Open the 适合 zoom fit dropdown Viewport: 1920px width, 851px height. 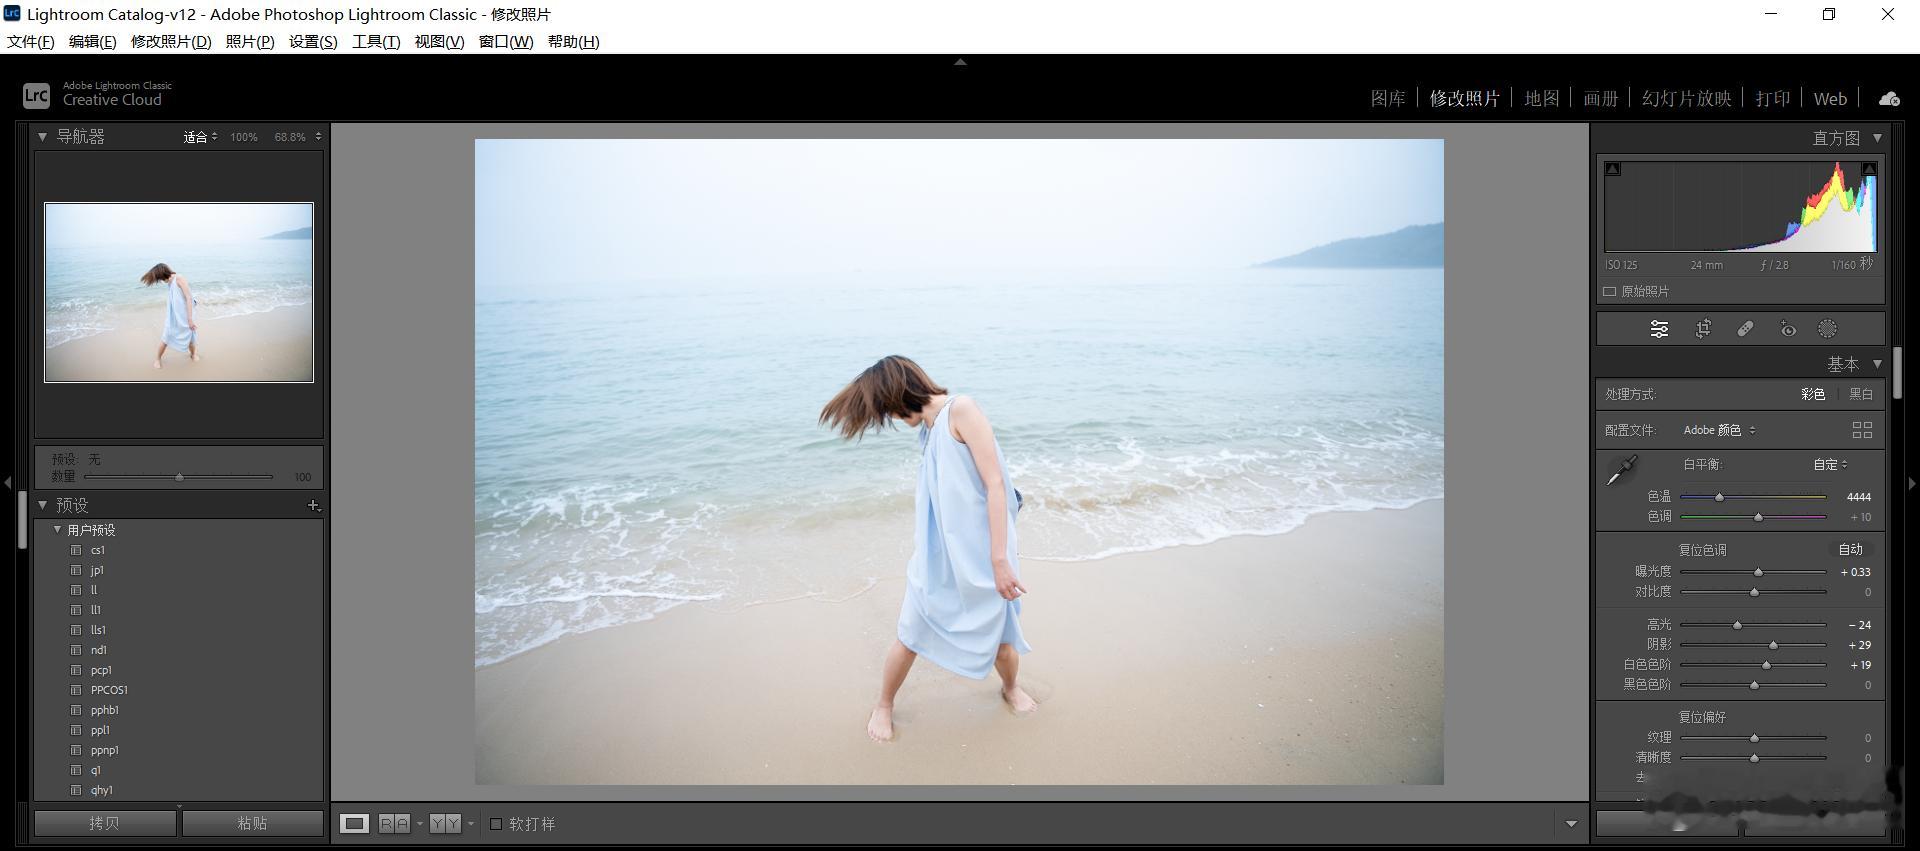pos(200,137)
